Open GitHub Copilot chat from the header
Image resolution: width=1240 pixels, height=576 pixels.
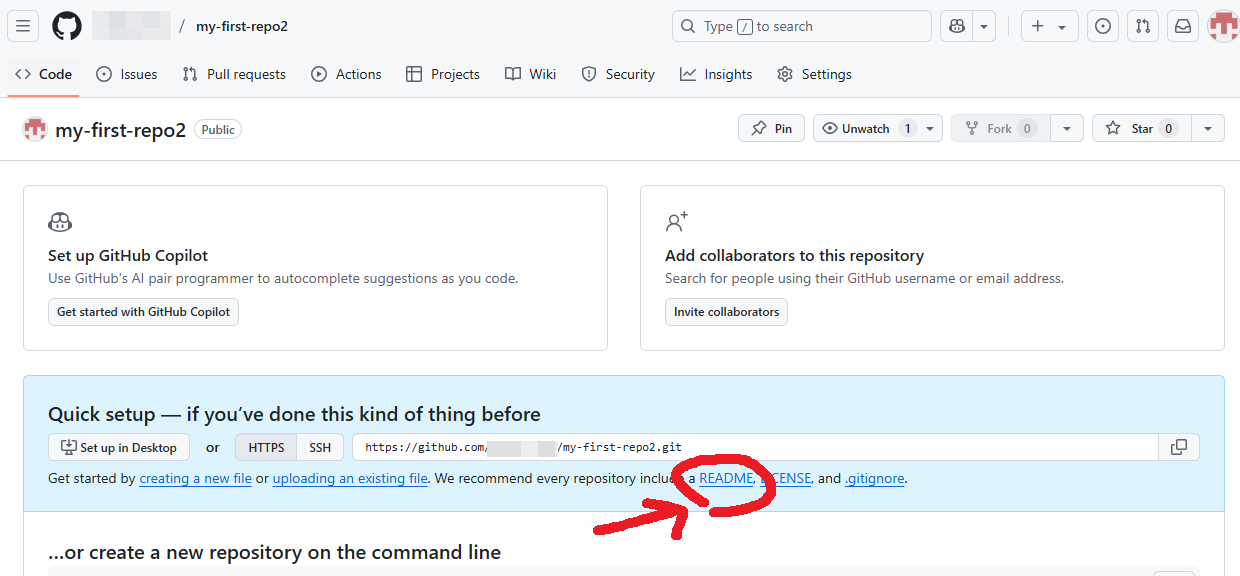coord(955,25)
